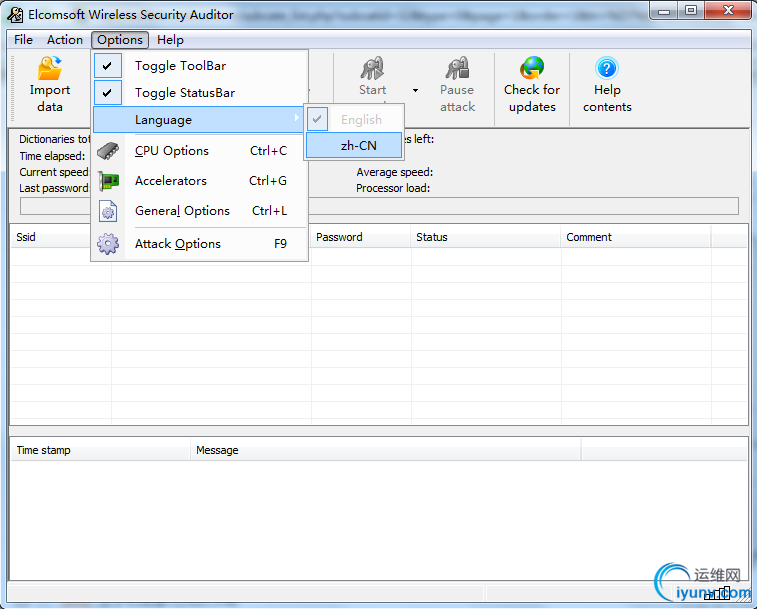Uncheck the Toggle ToolBar checkmark
Screen dimensions: 757x609
[x=108, y=66]
